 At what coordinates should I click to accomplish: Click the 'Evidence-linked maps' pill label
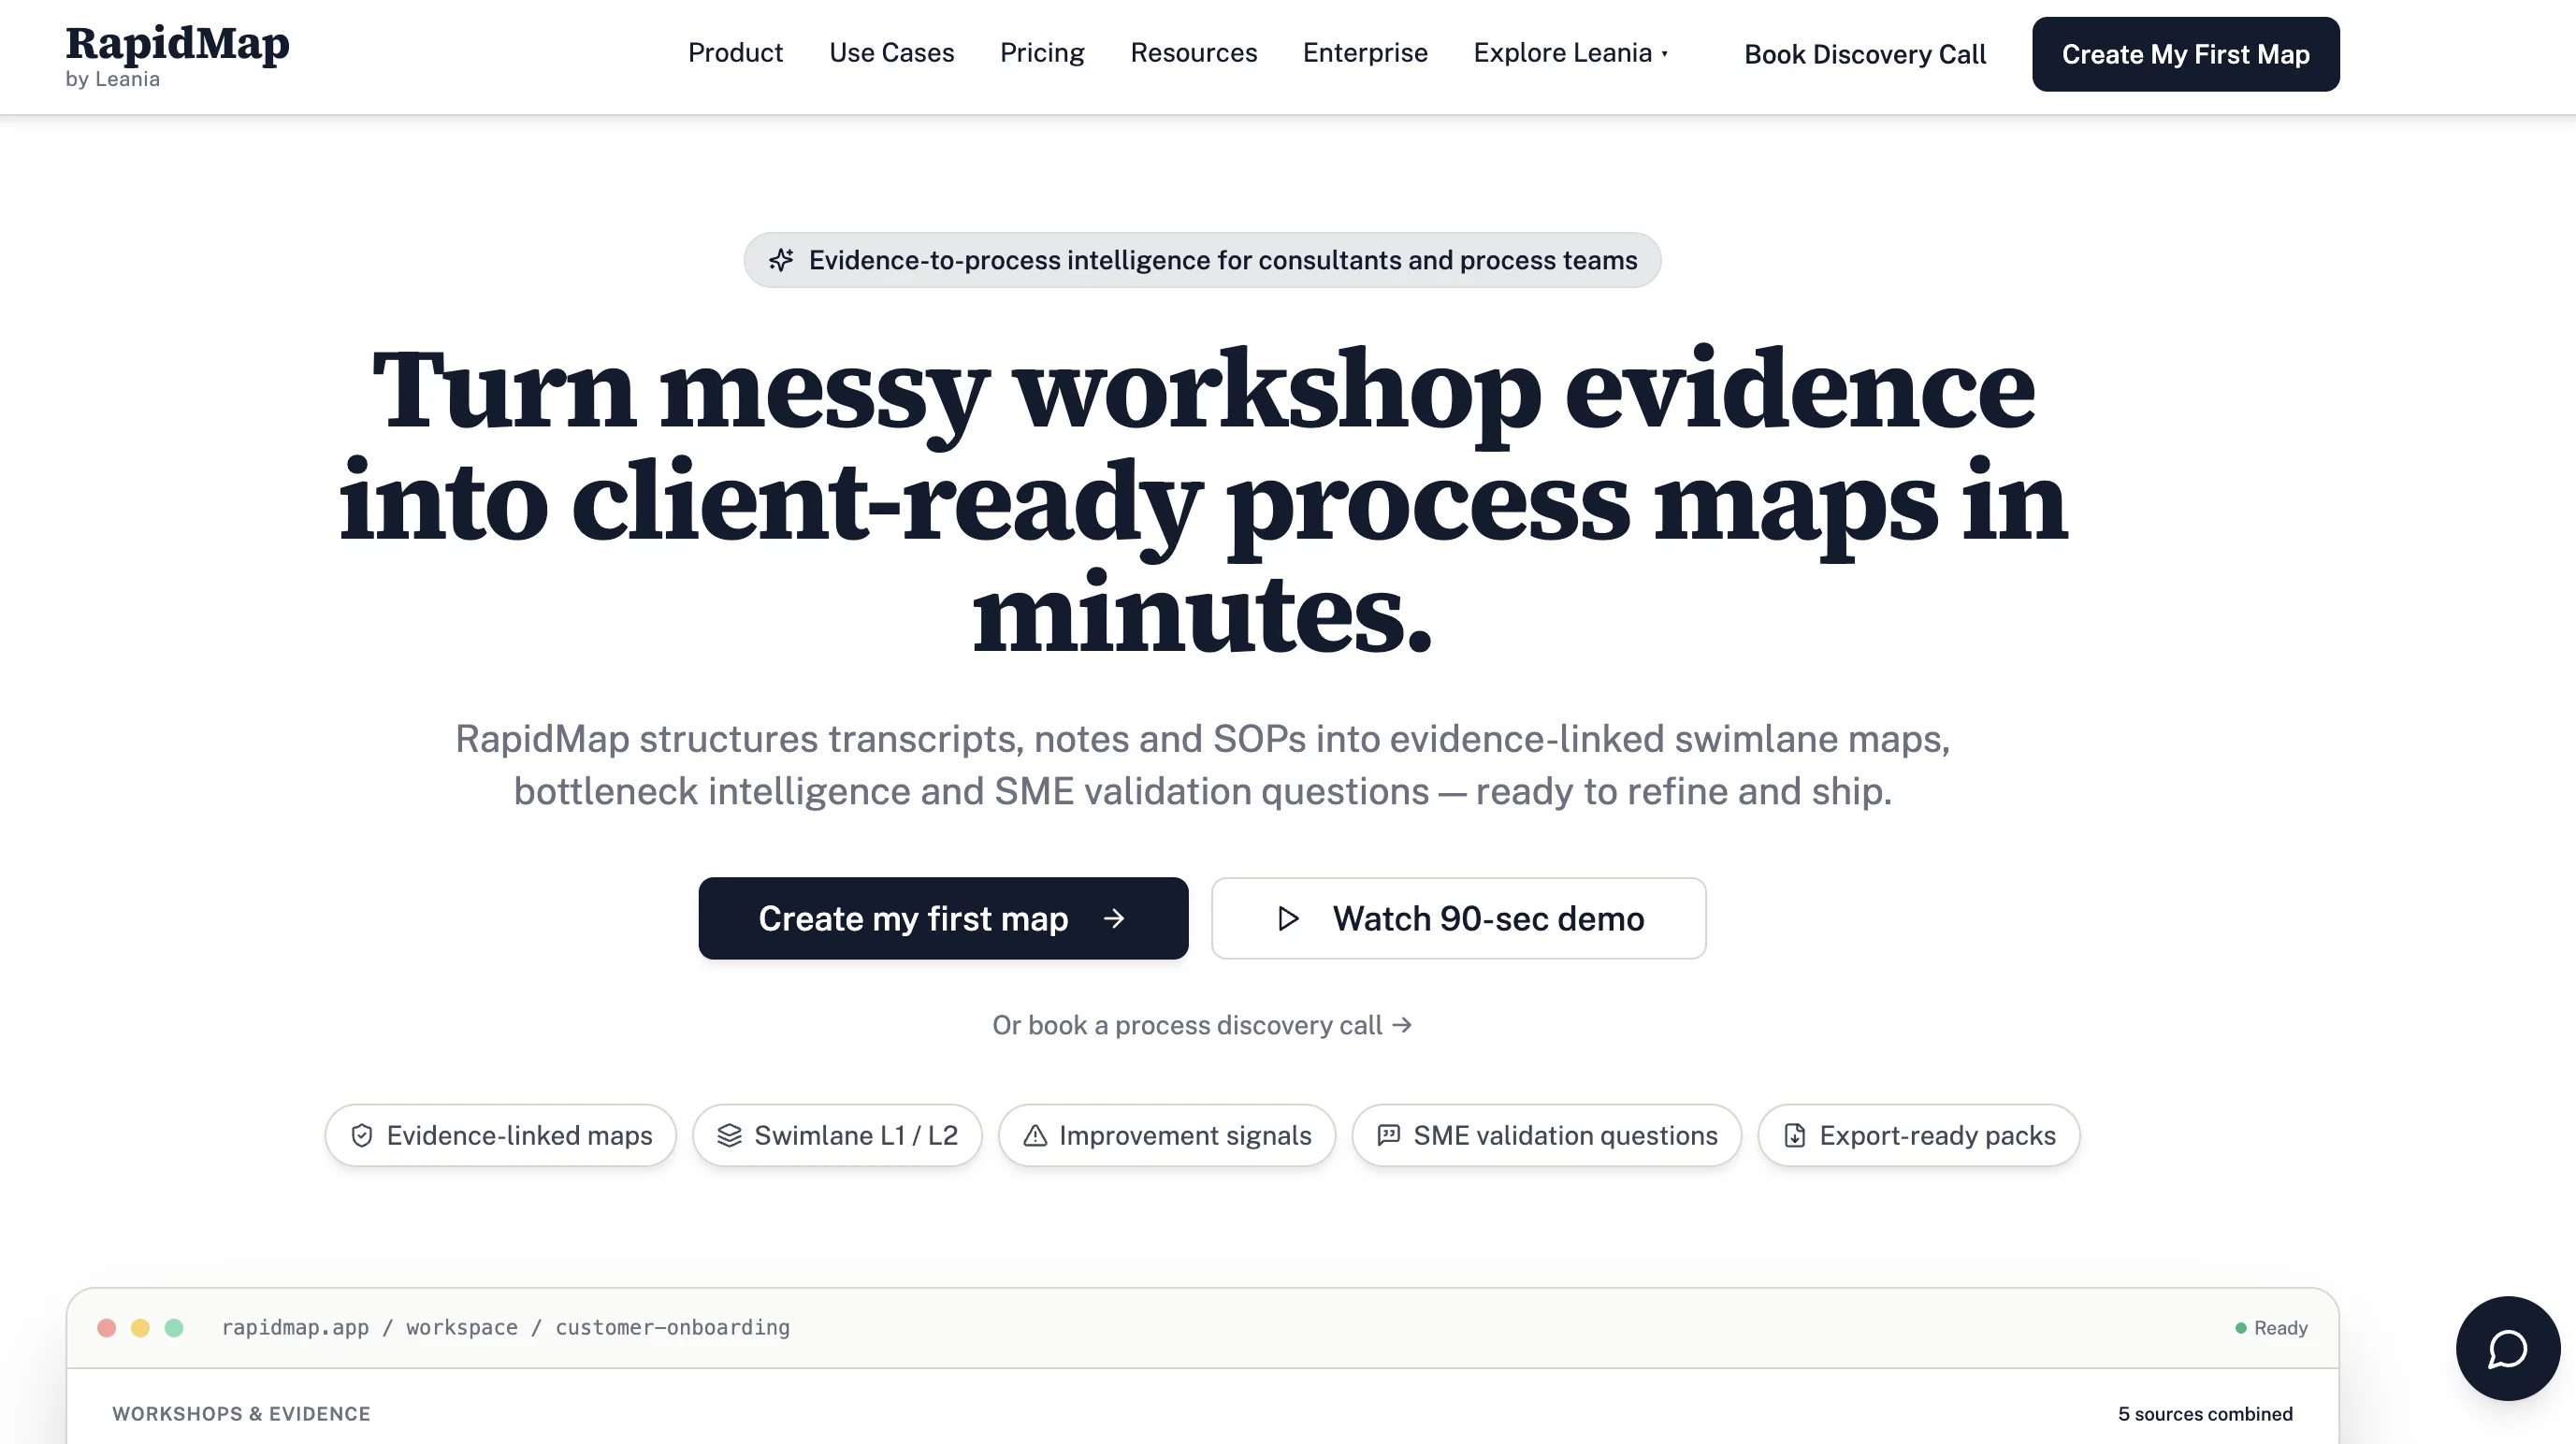[519, 1135]
